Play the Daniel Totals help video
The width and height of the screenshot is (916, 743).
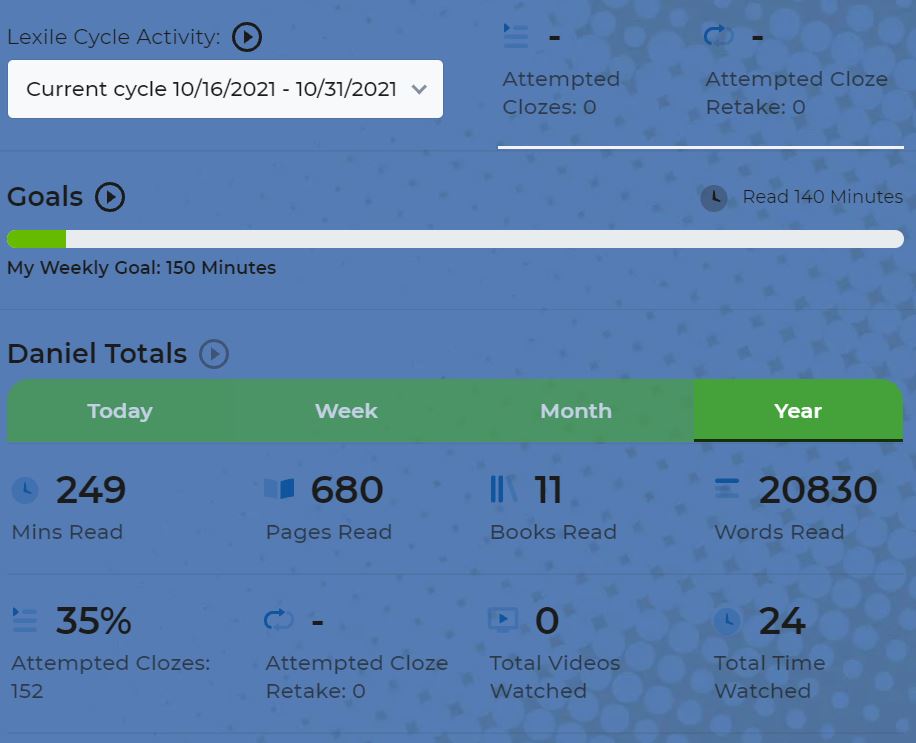214,354
